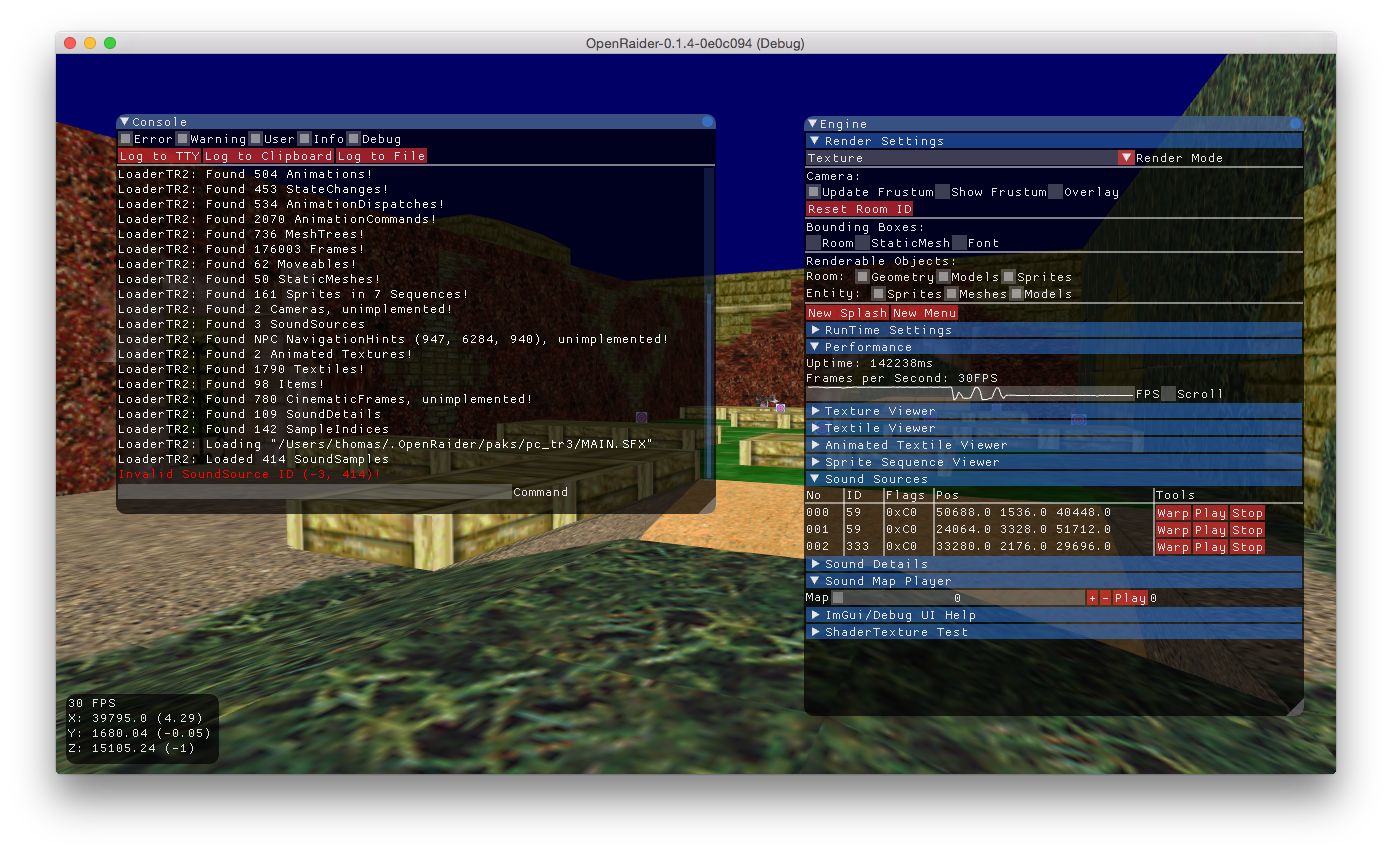Collapse the Sound Map Player section
The height and width of the screenshot is (854, 1392).
point(1054,581)
